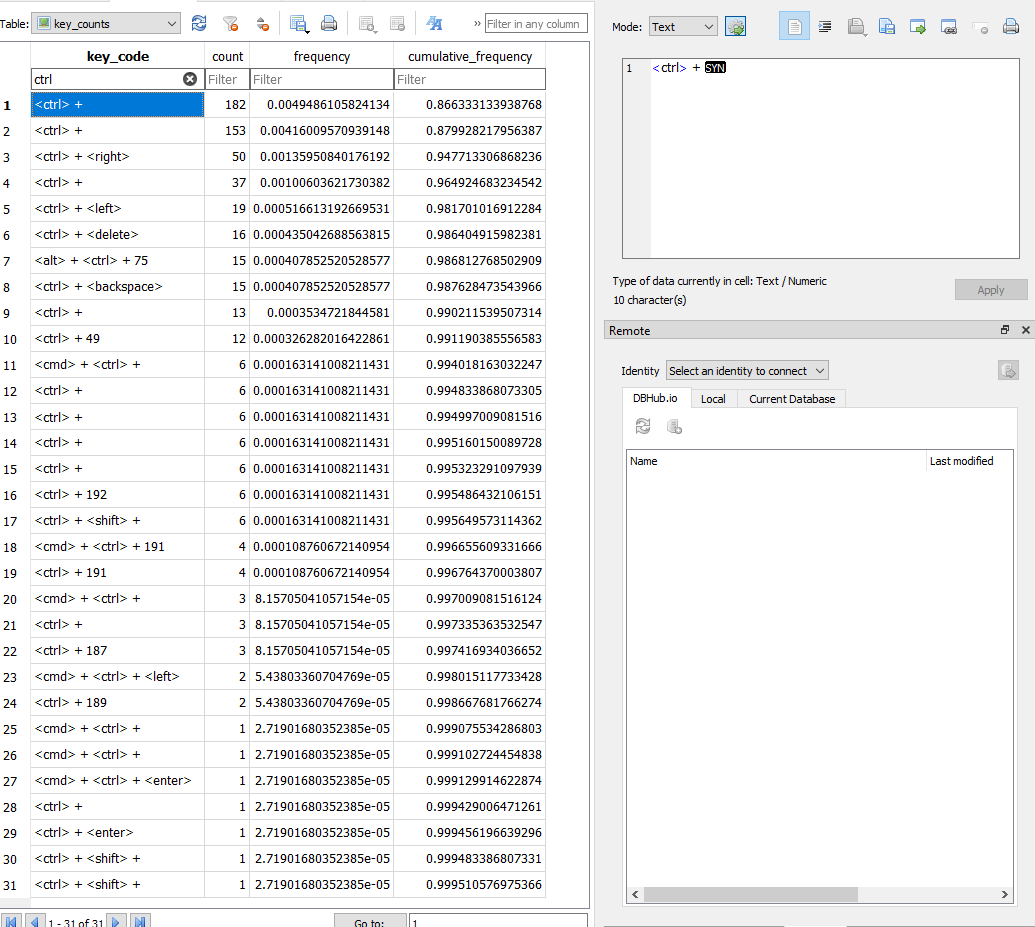Float the Remote panel
1035x927 pixels.
click(1005, 329)
